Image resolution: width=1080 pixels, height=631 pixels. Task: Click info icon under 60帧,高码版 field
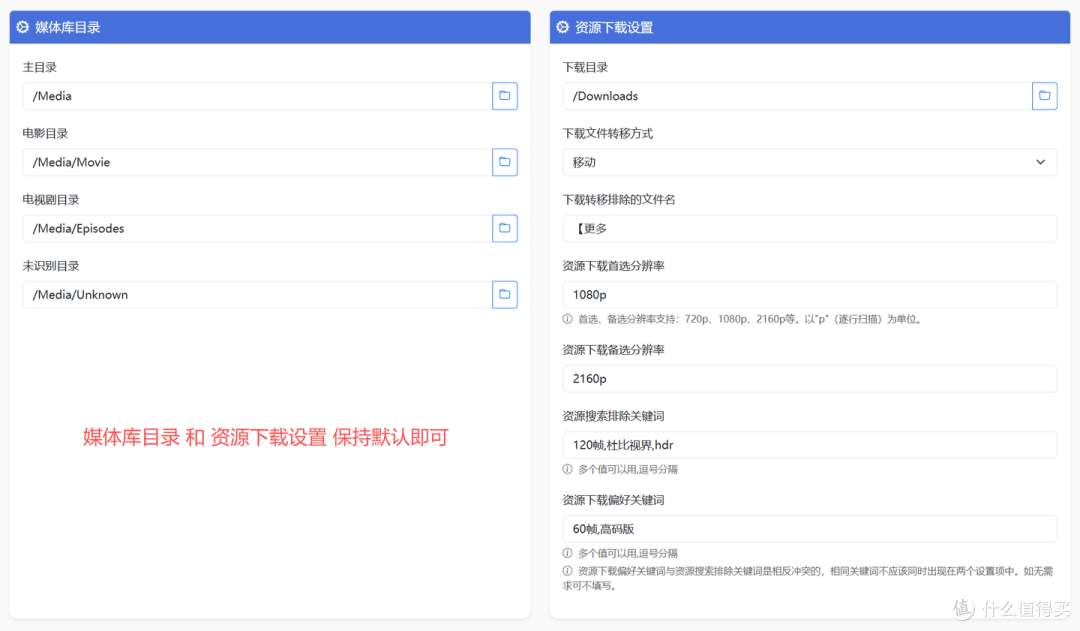click(568, 553)
